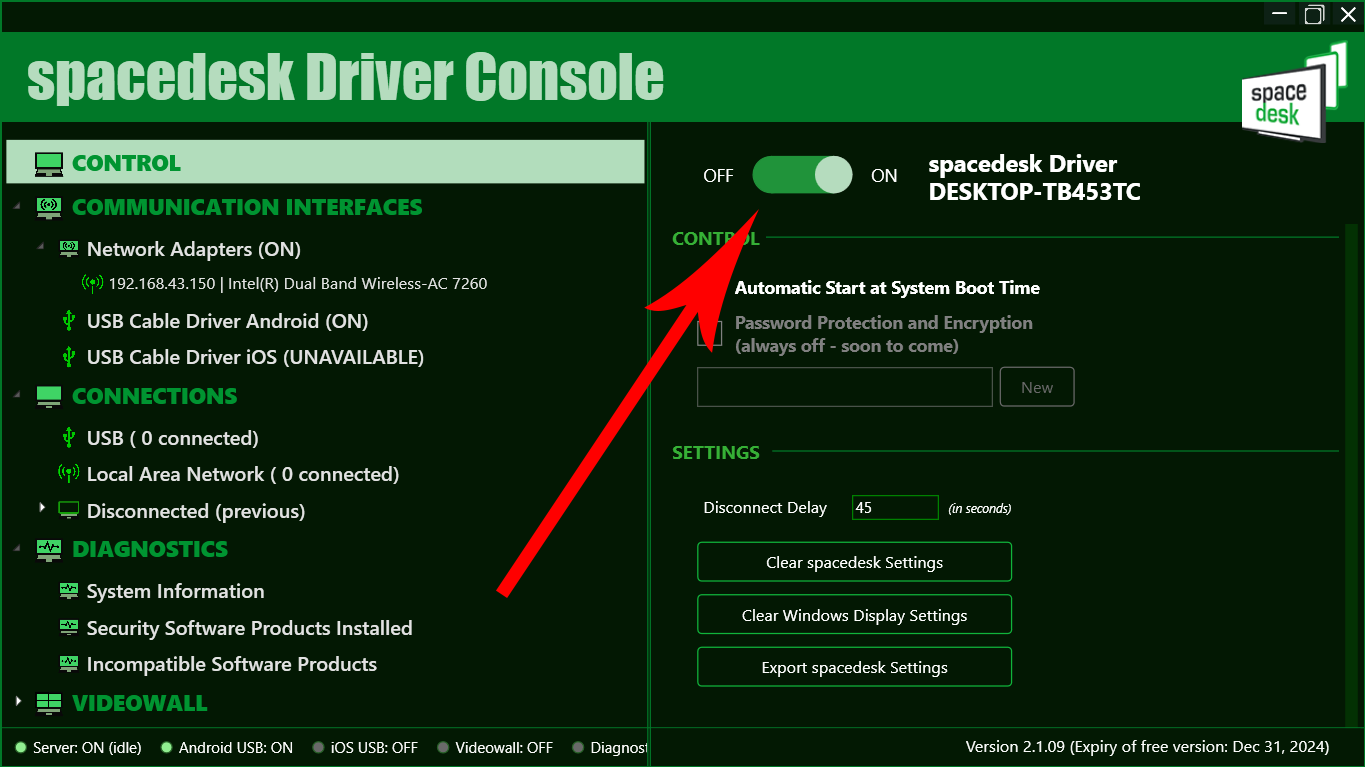
Task: Click the Clear spacedesk Settings button
Action: point(853,561)
